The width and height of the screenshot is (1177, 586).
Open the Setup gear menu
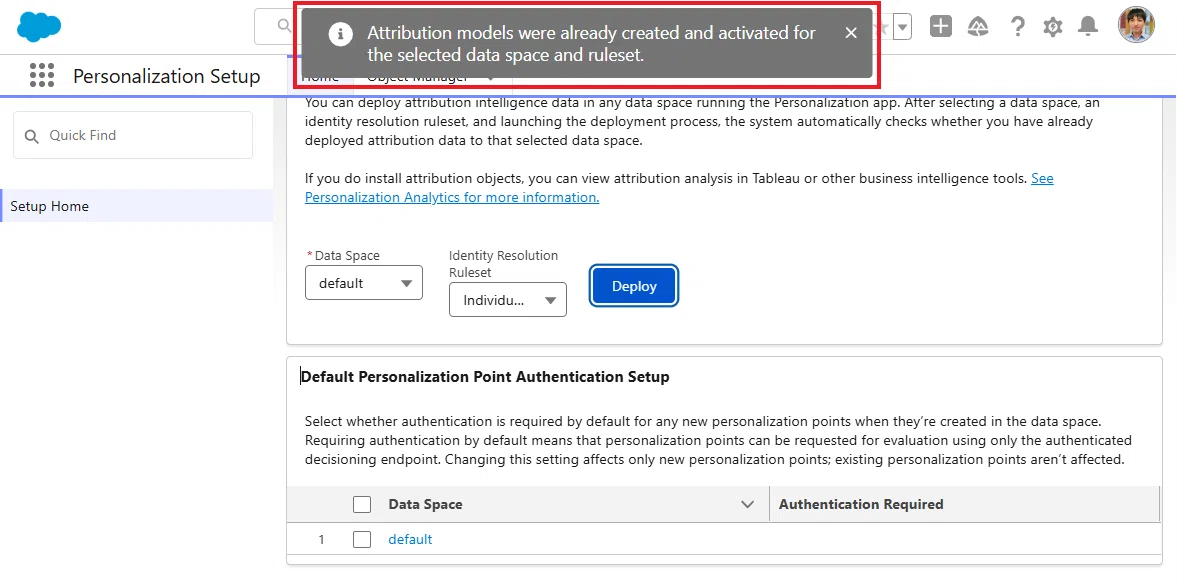(1052, 27)
